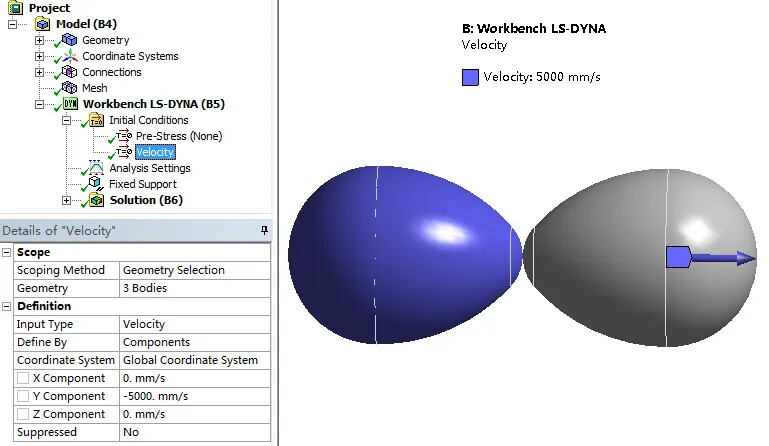This screenshot has width=769, height=446.
Task: Select the Velocity item under Initial Conditions
Action: click(154, 152)
